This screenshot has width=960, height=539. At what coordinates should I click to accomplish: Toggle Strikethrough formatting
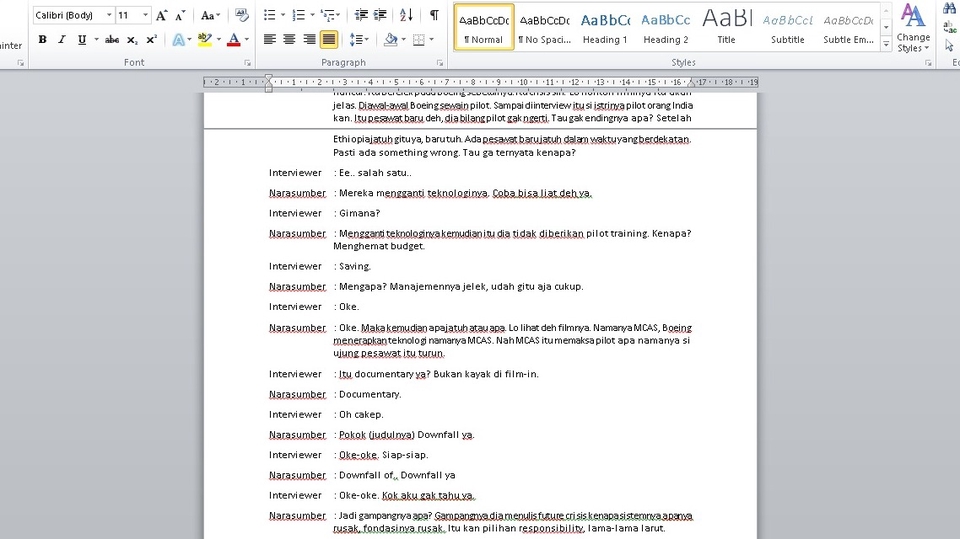coord(112,40)
